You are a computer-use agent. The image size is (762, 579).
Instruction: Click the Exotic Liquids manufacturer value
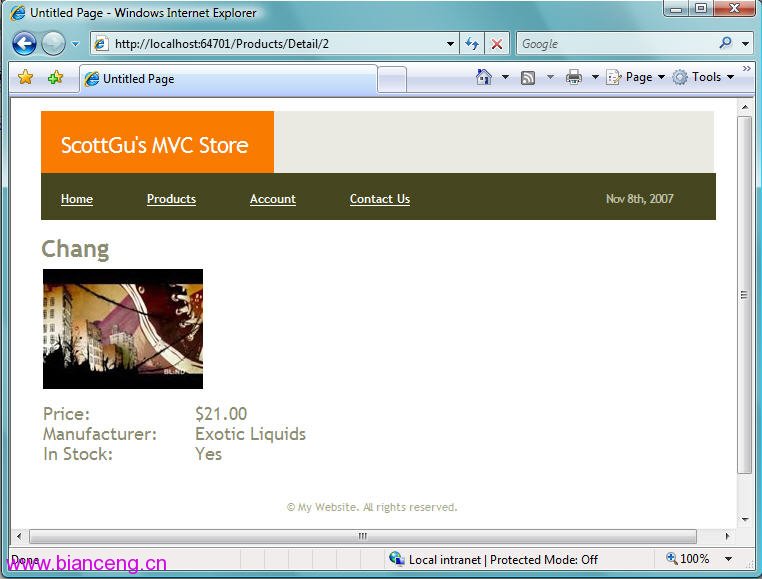point(250,434)
